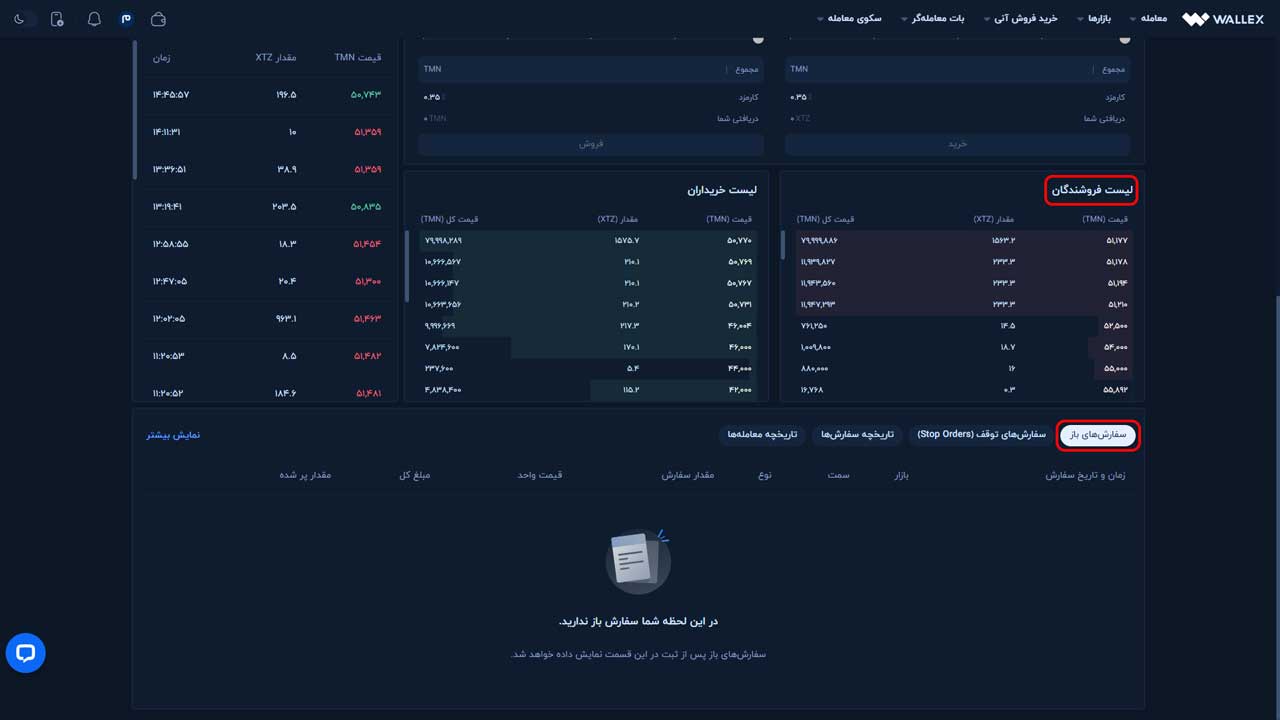Expand the بازارها menu
The width and height of the screenshot is (1280, 720).
coord(1093,19)
